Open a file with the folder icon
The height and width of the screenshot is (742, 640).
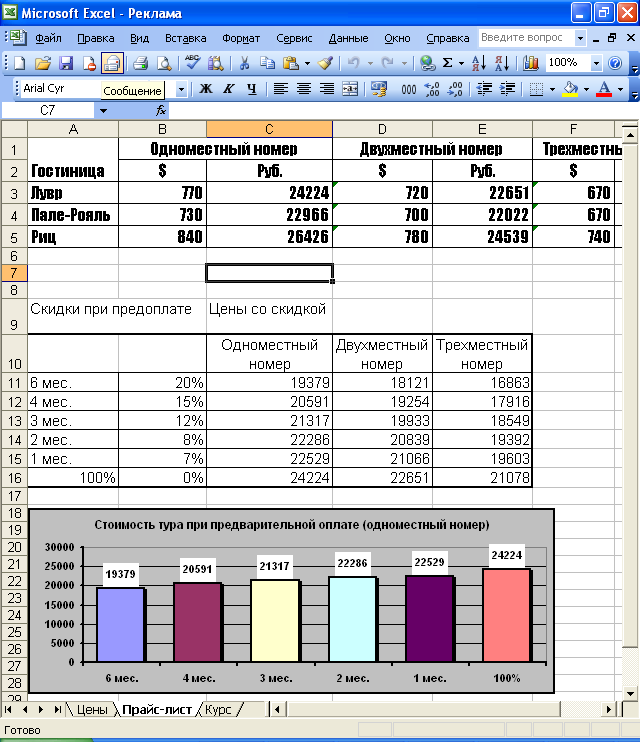tap(43, 63)
